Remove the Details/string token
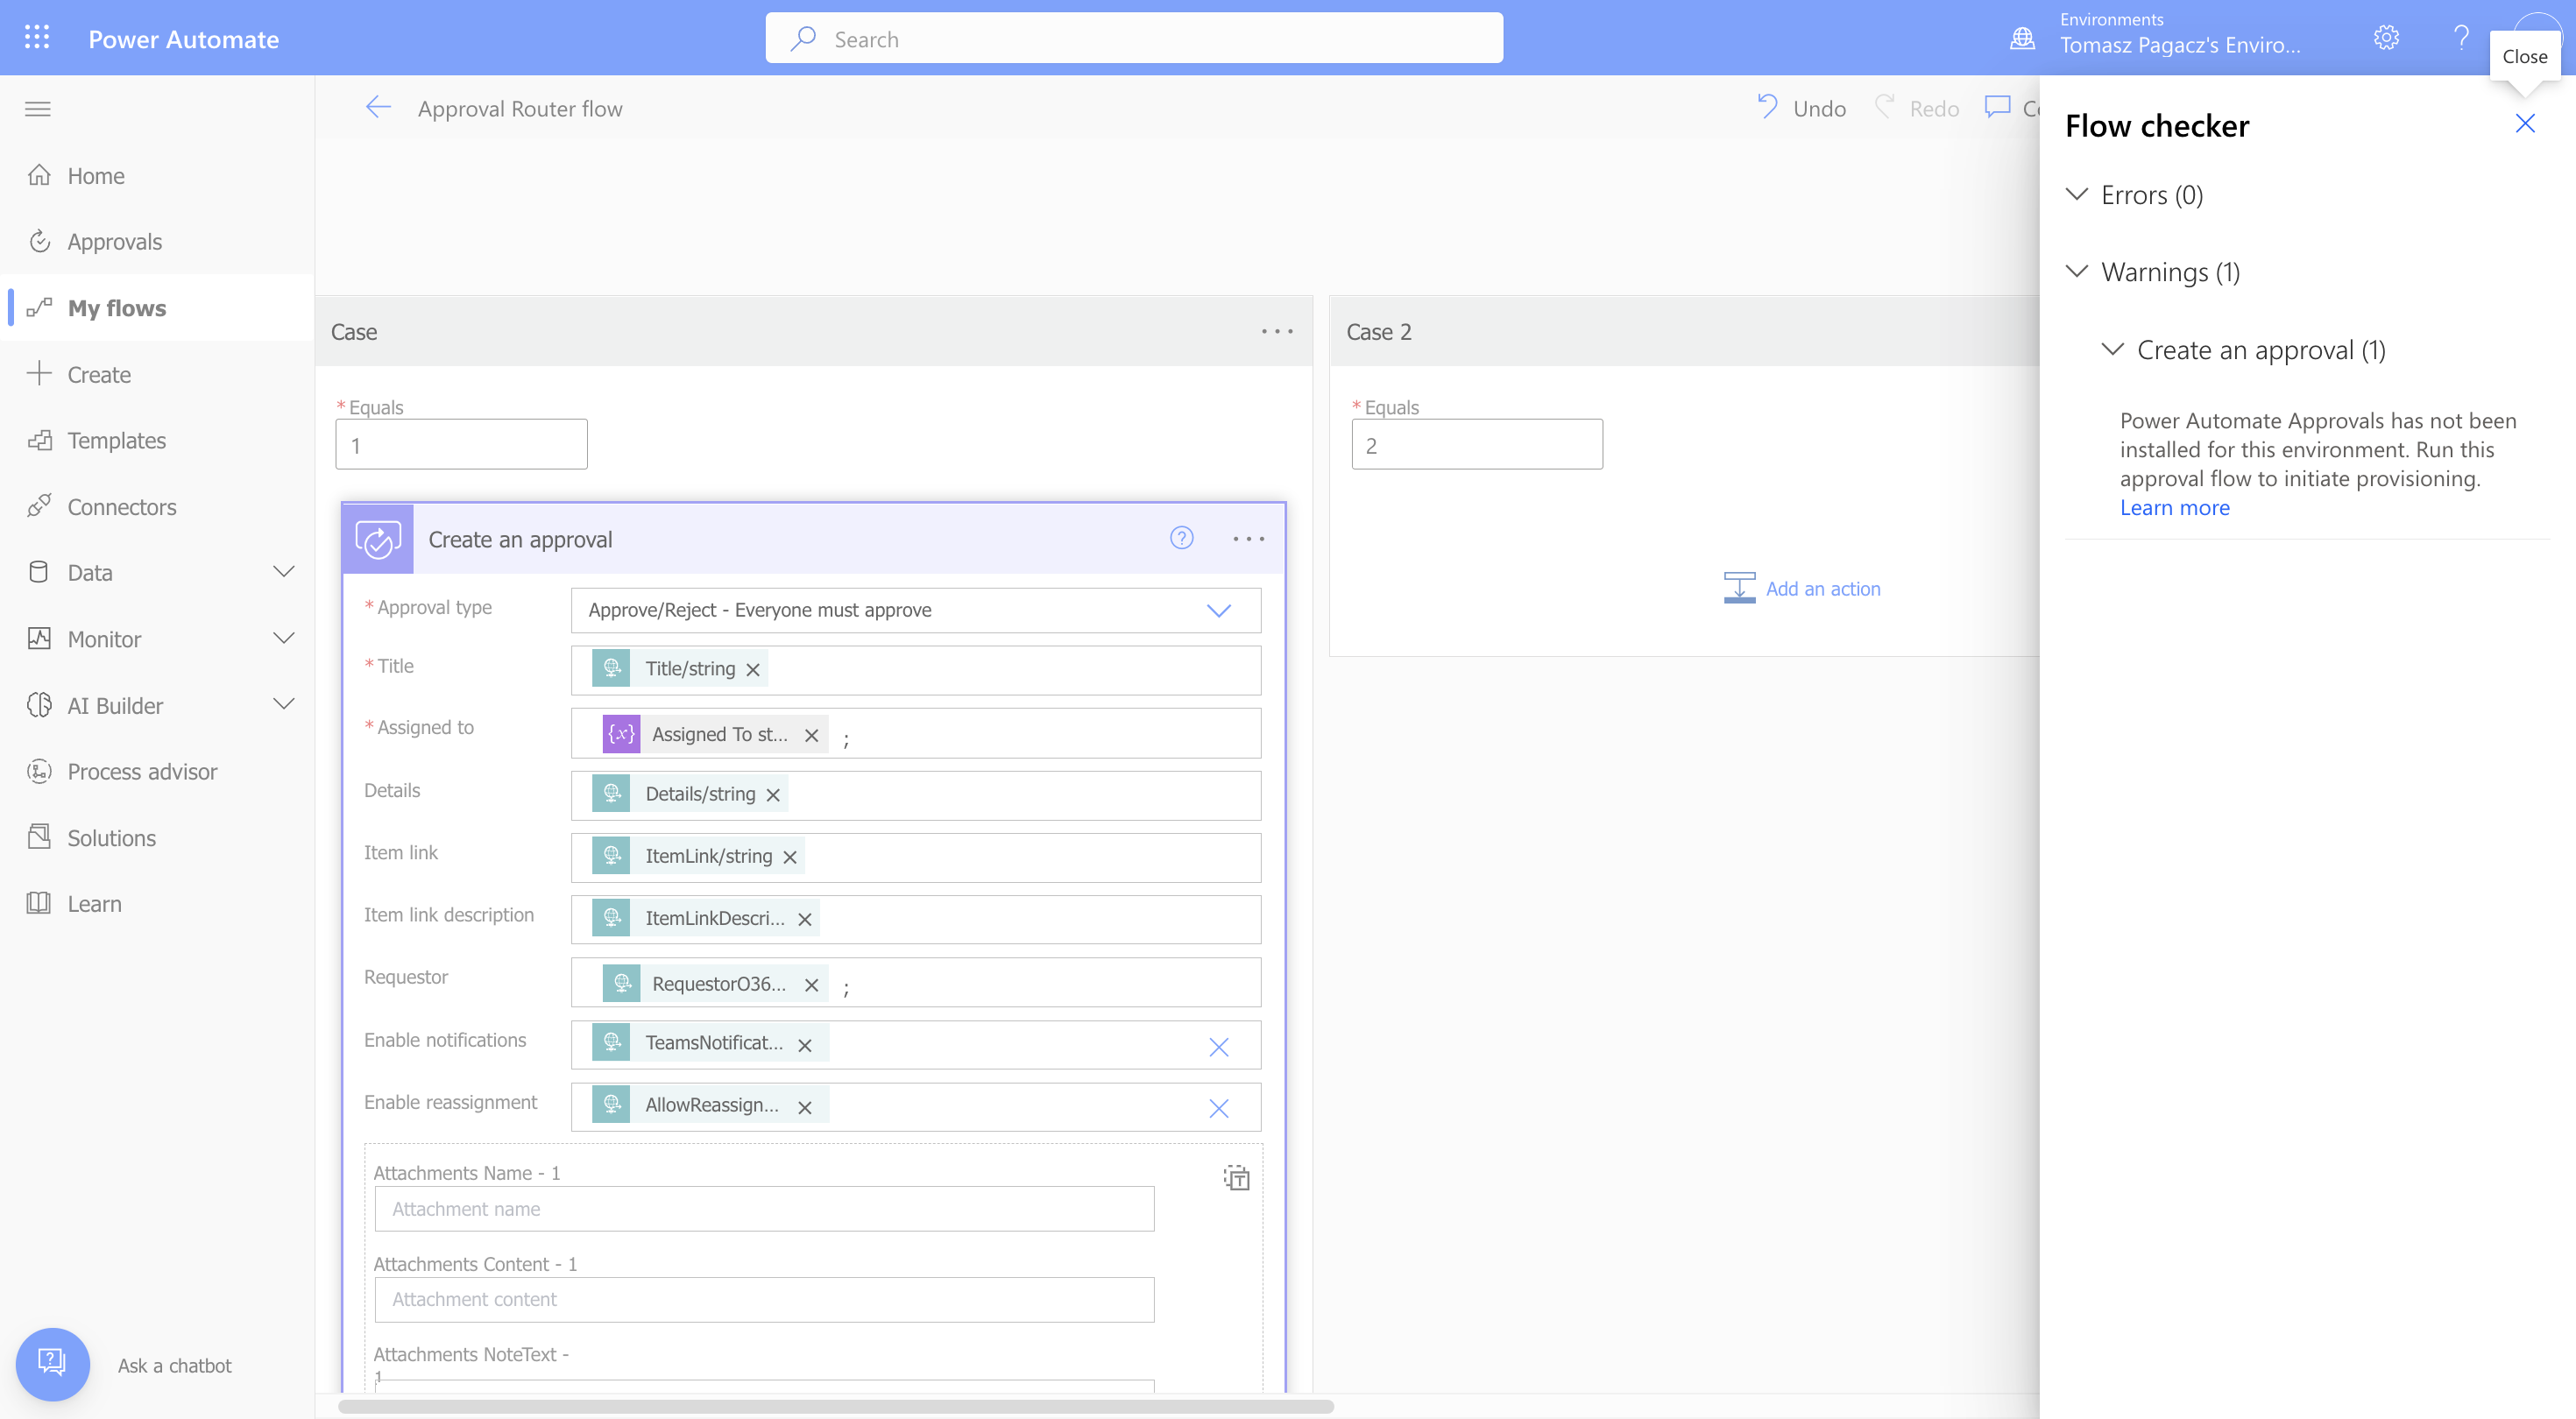 tap(773, 795)
